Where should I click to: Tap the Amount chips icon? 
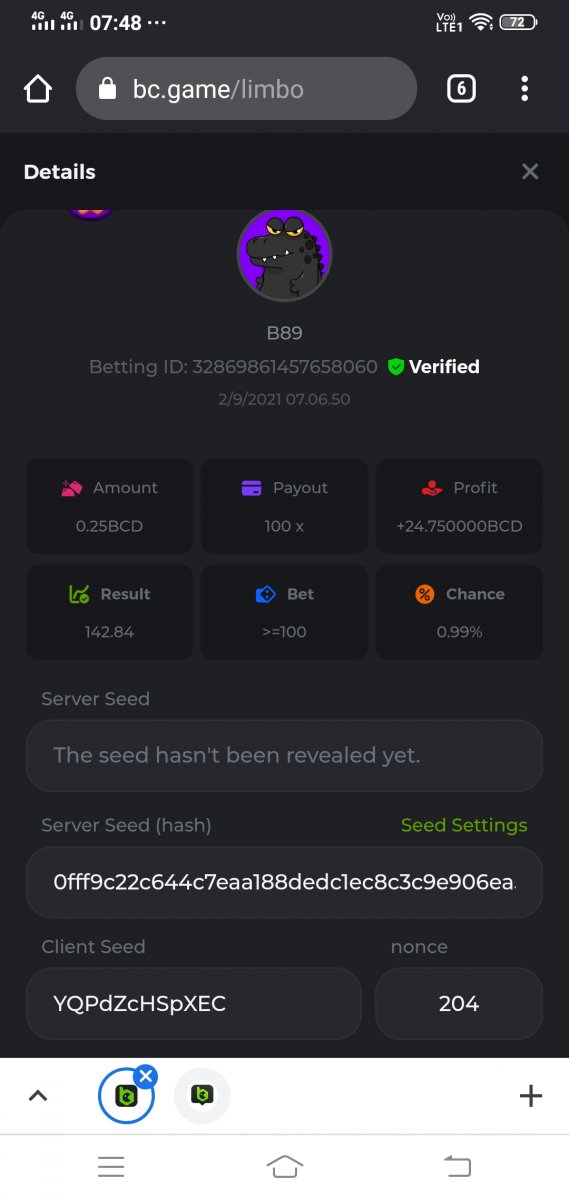point(72,488)
